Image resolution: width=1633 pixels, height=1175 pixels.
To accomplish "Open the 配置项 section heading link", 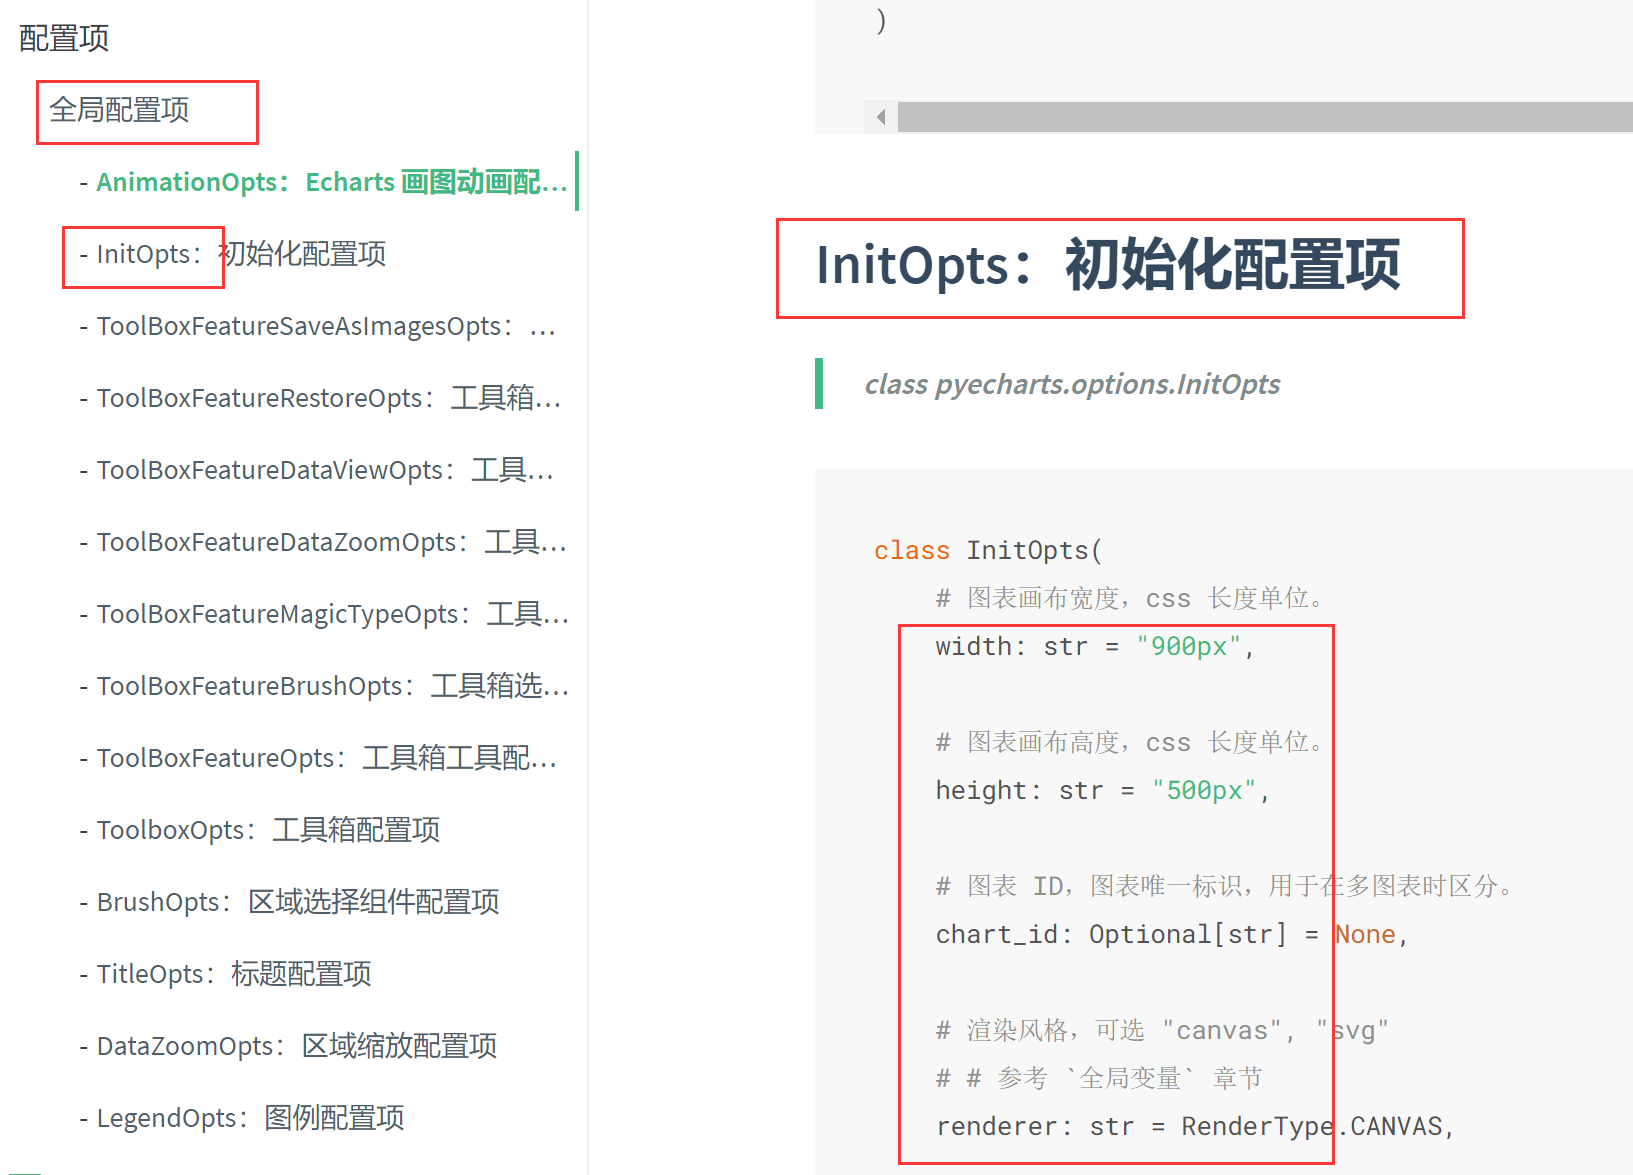I will coord(63,37).
